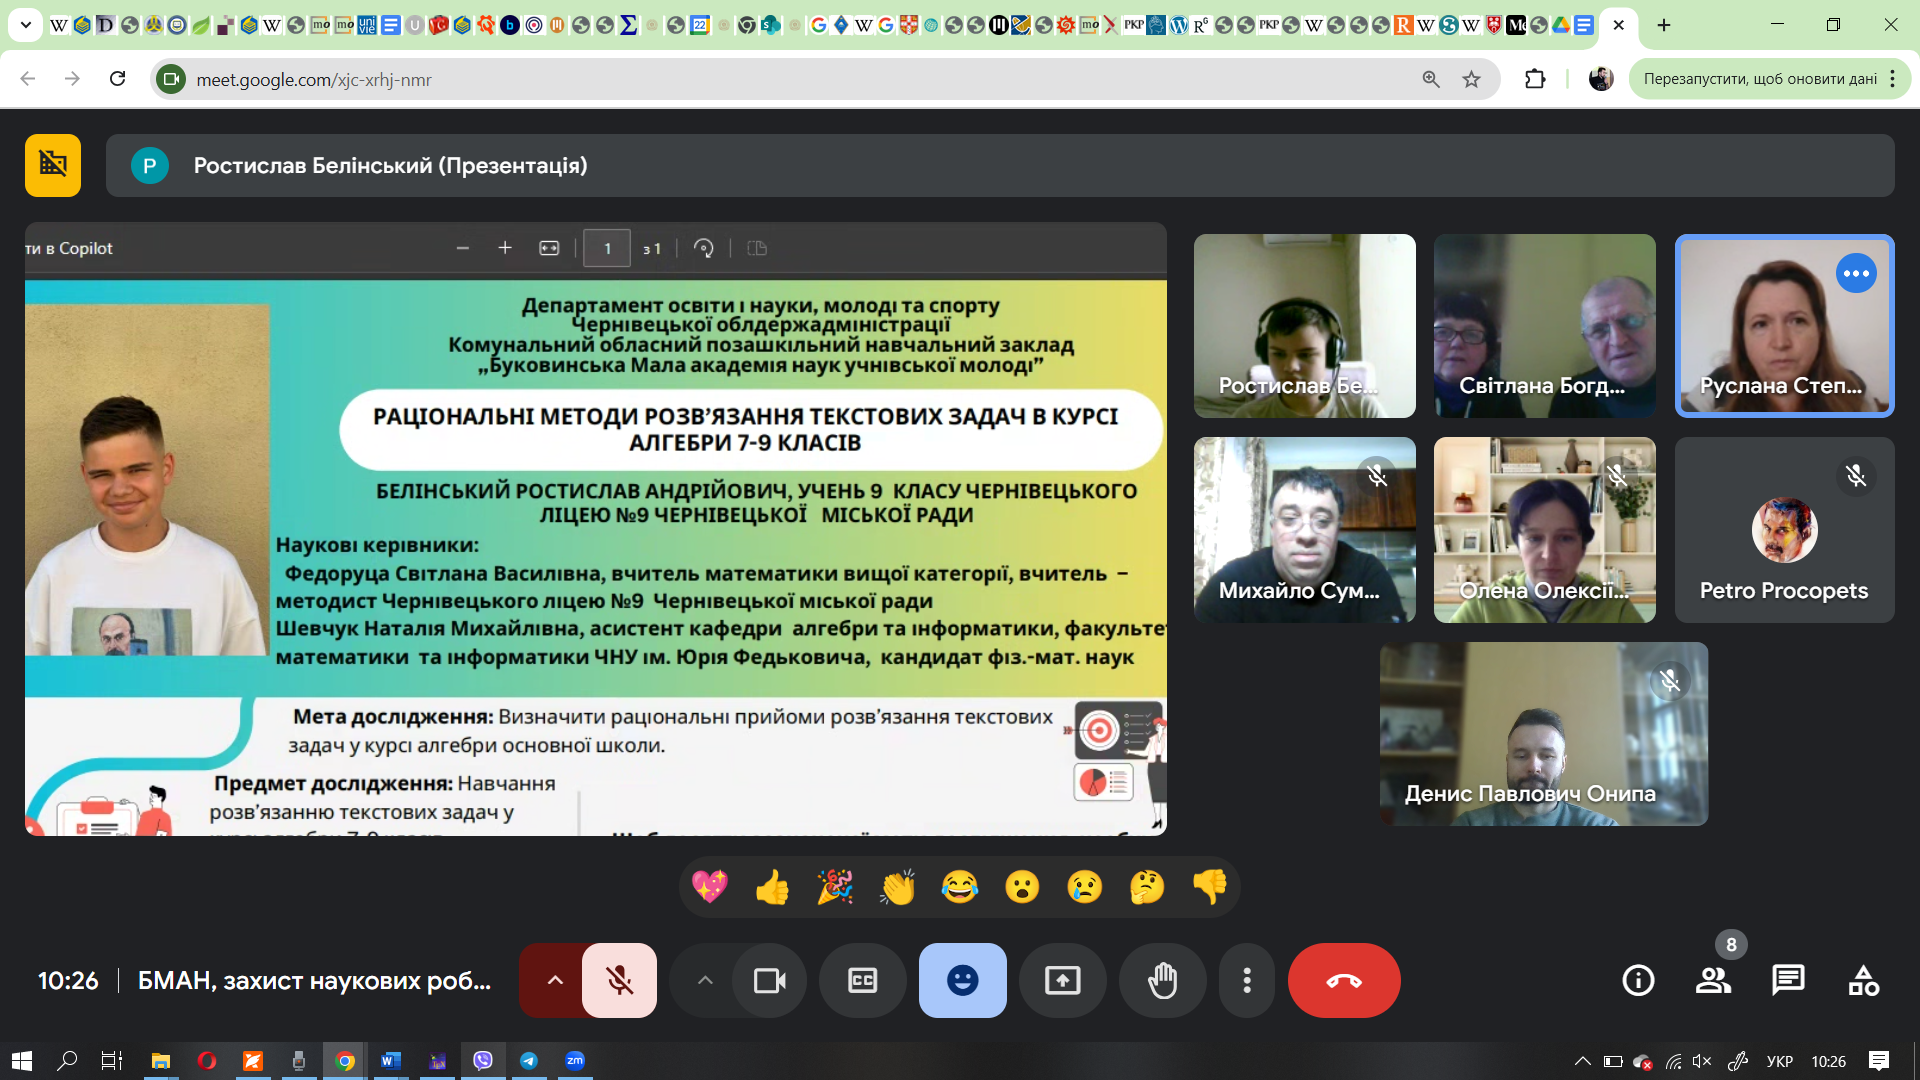Select Денис Павлович Онипа video tile
Image resolution: width=1920 pixels, height=1080 pixels.
click(x=1544, y=734)
